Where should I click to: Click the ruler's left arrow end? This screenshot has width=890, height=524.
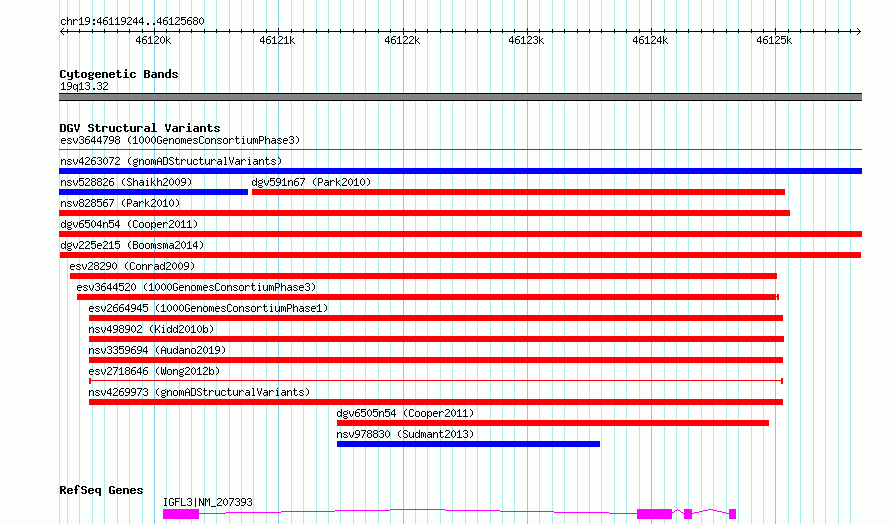[62, 31]
